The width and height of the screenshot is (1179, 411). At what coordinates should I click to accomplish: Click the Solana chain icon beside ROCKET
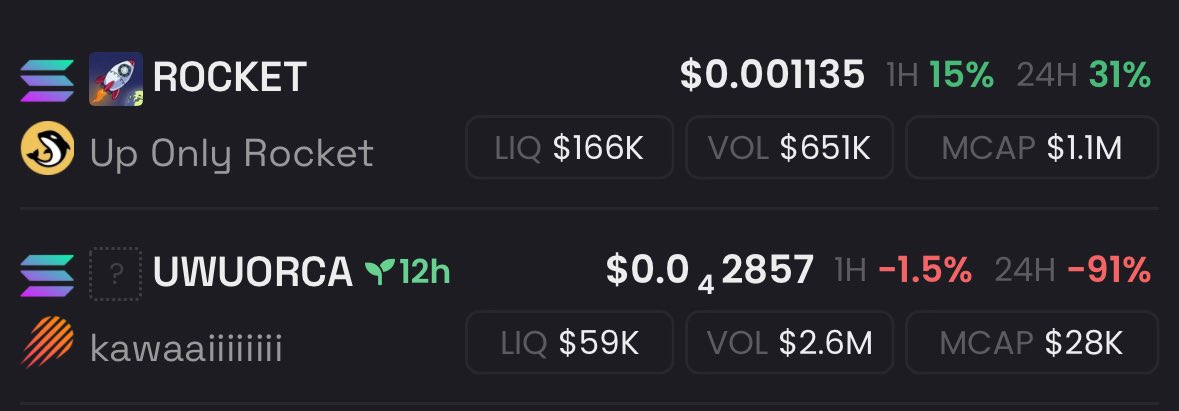click(x=47, y=80)
